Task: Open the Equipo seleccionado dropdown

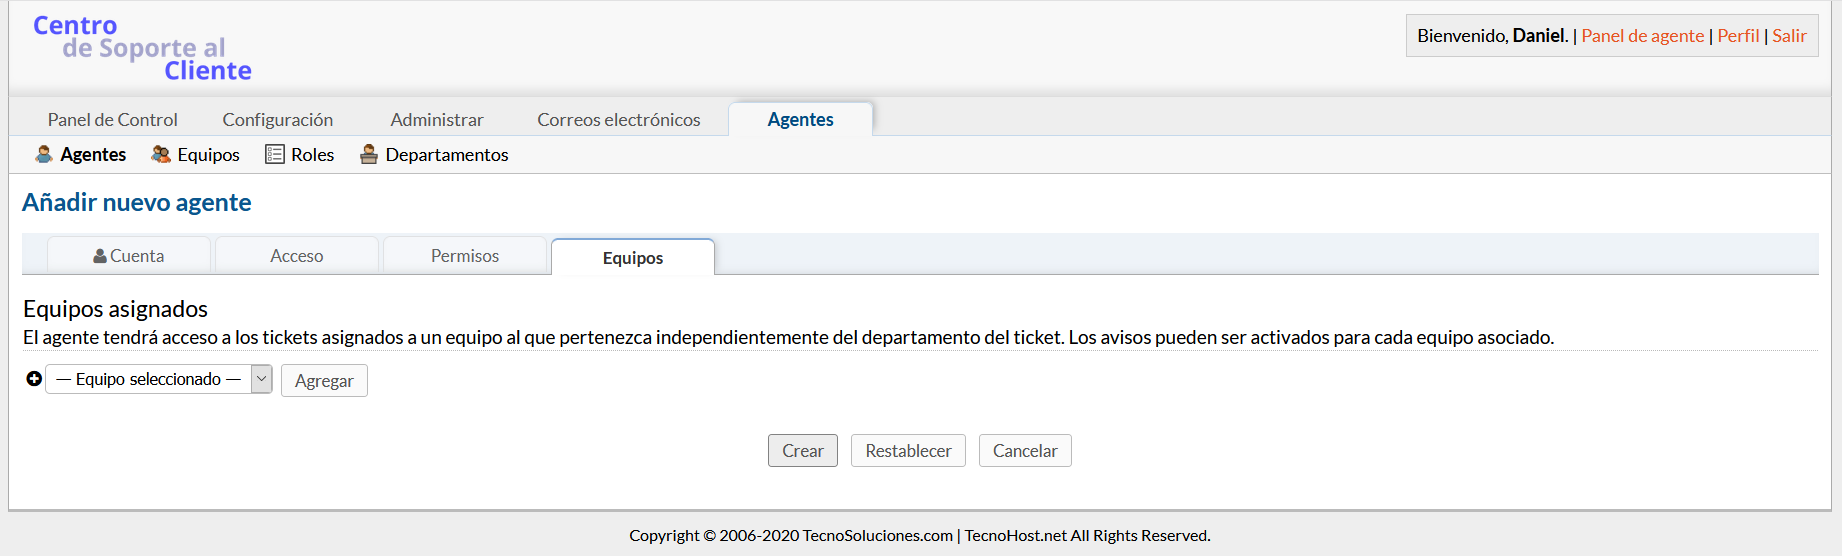Action: pyautogui.click(x=148, y=379)
